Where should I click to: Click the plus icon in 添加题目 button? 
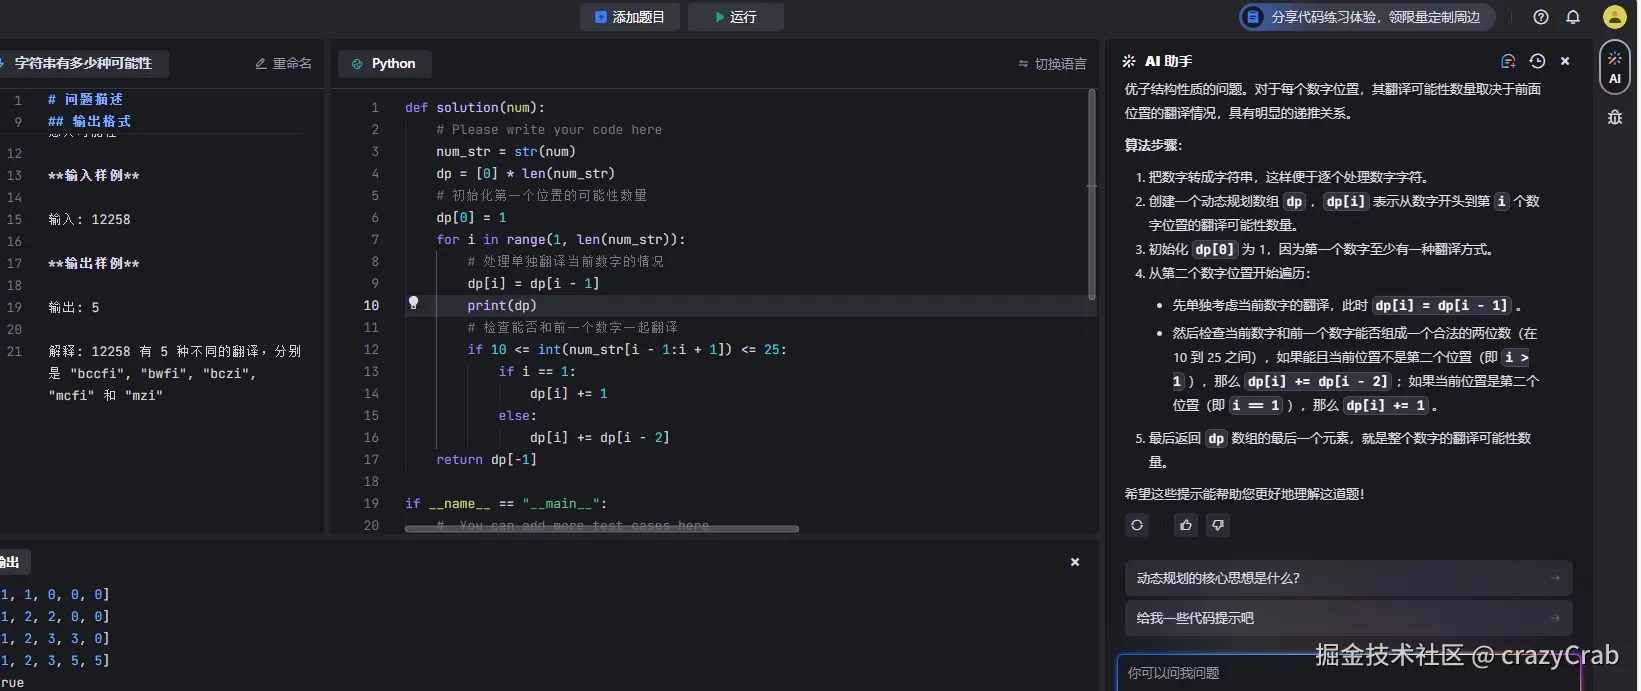click(600, 17)
